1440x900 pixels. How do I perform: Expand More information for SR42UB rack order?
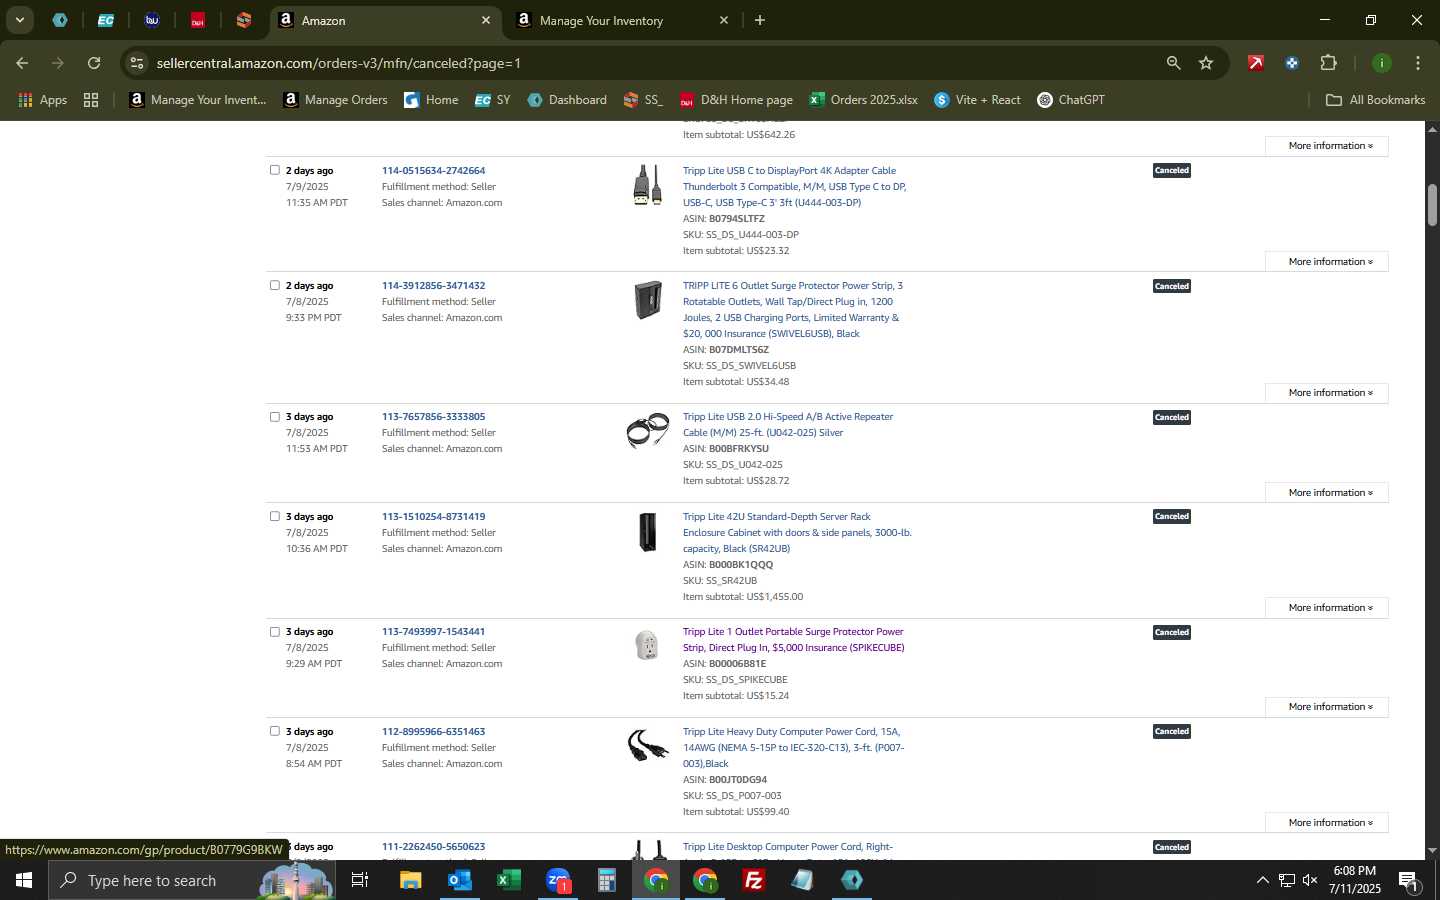click(x=1326, y=607)
